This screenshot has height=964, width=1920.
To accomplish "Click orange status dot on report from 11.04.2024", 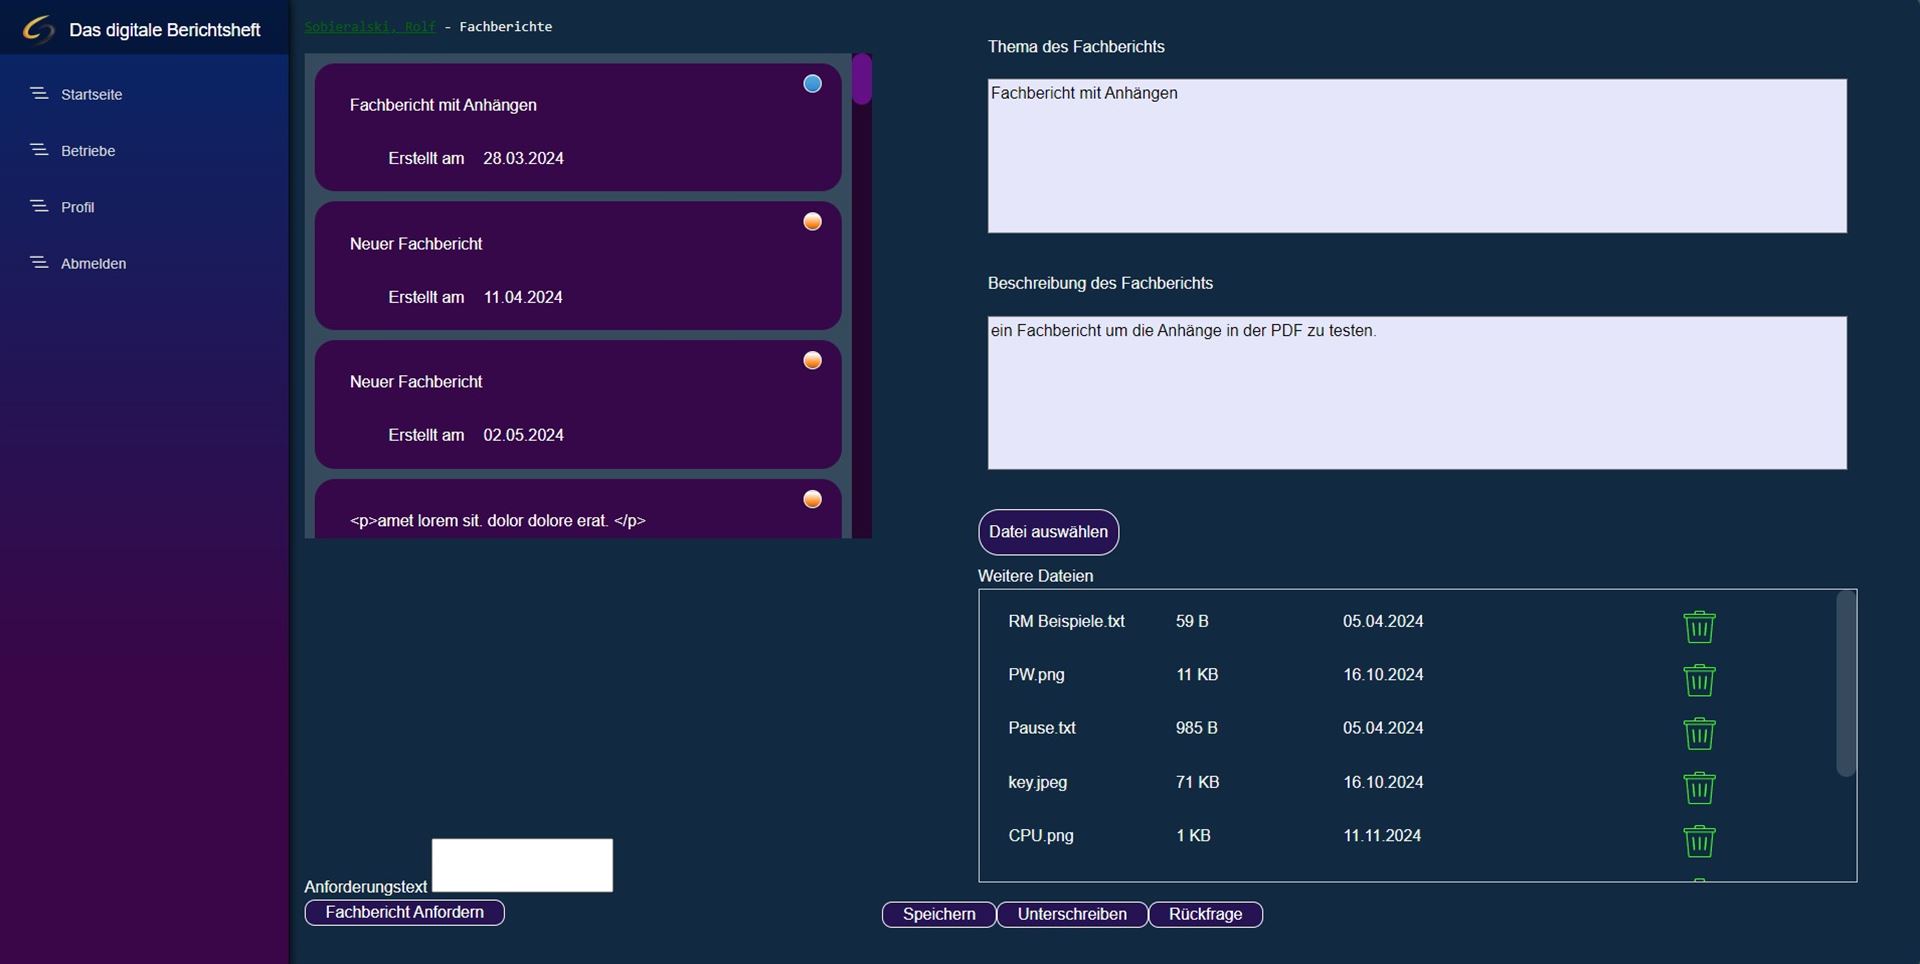I will [x=813, y=222].
